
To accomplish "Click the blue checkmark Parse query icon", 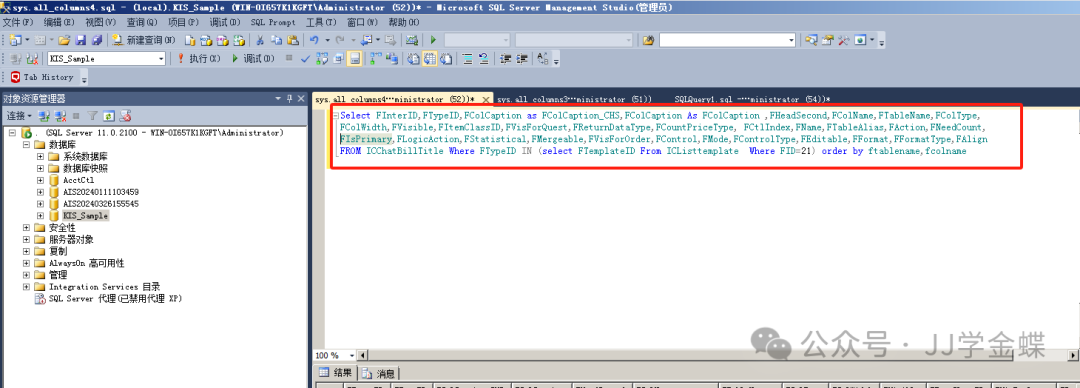I will pyautogui.click(x=306, y=59).
